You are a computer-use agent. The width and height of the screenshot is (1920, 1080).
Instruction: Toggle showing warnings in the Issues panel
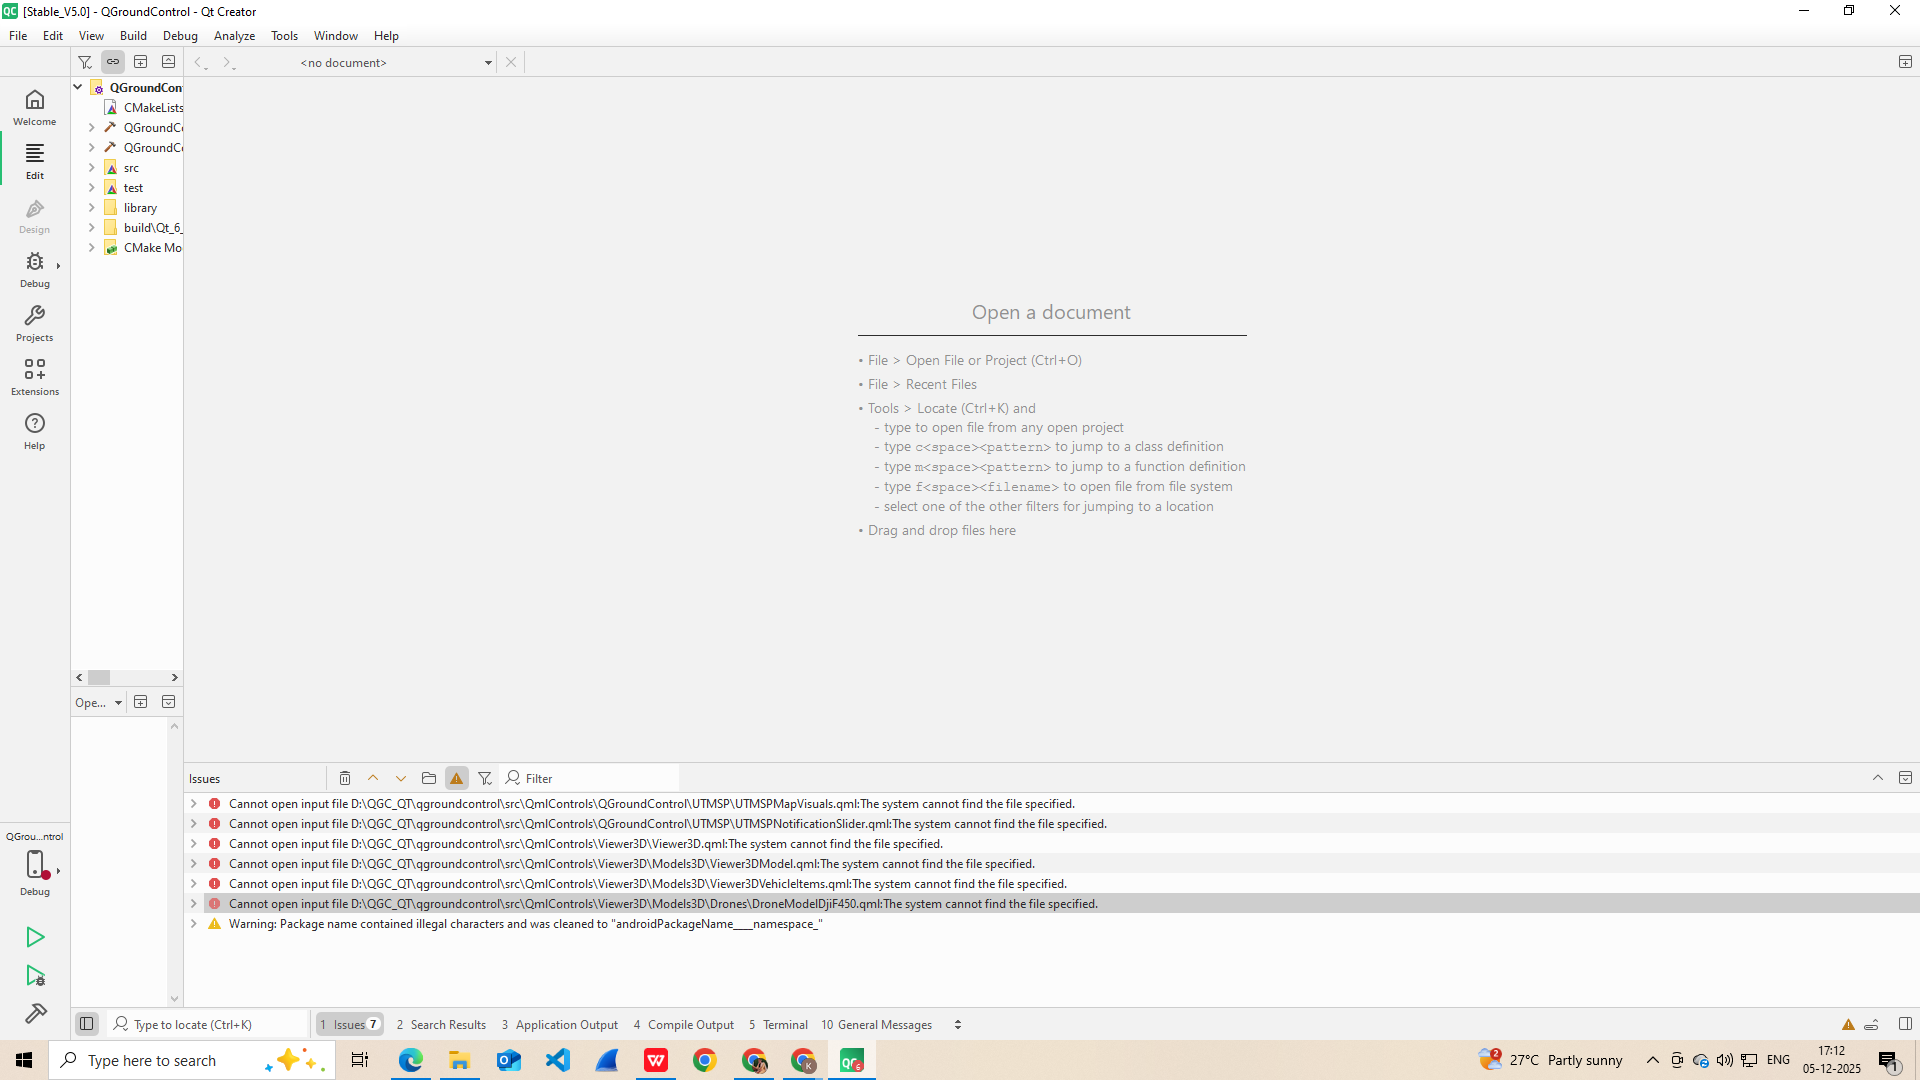click(x=457, y=777)
